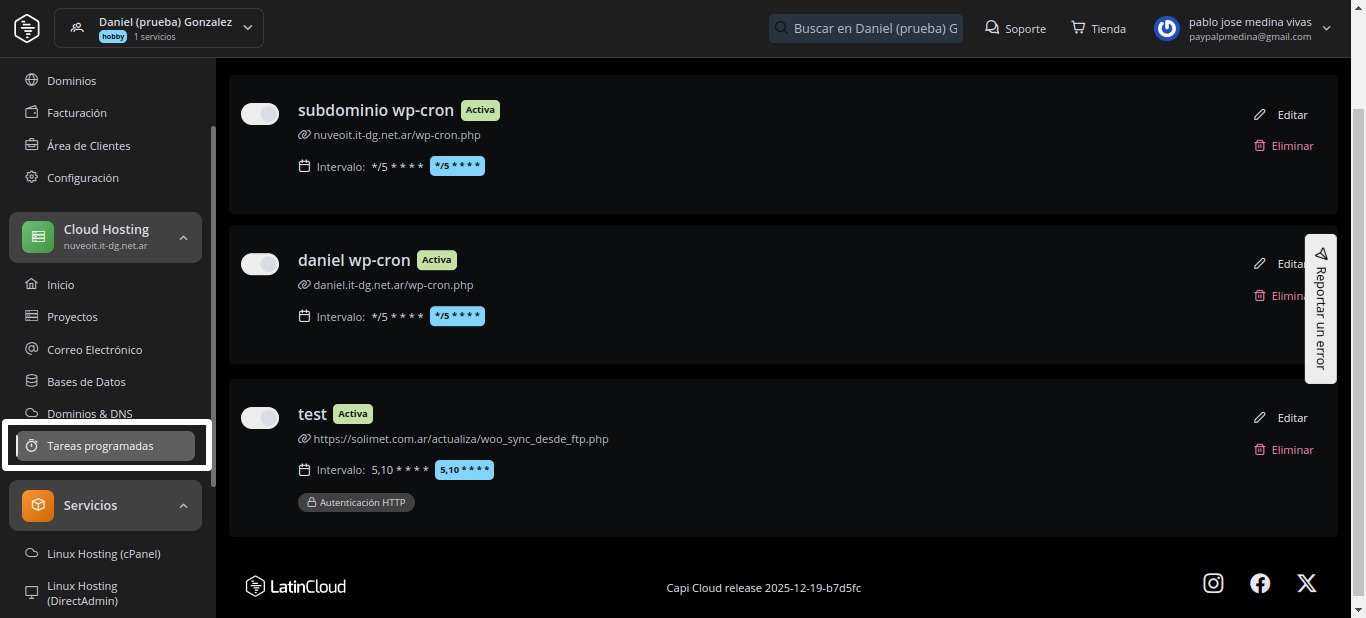Viewport: 1366px width, 618px height.
Task: Open Bases de Datos in sidebar
Action: pos(86,382)
